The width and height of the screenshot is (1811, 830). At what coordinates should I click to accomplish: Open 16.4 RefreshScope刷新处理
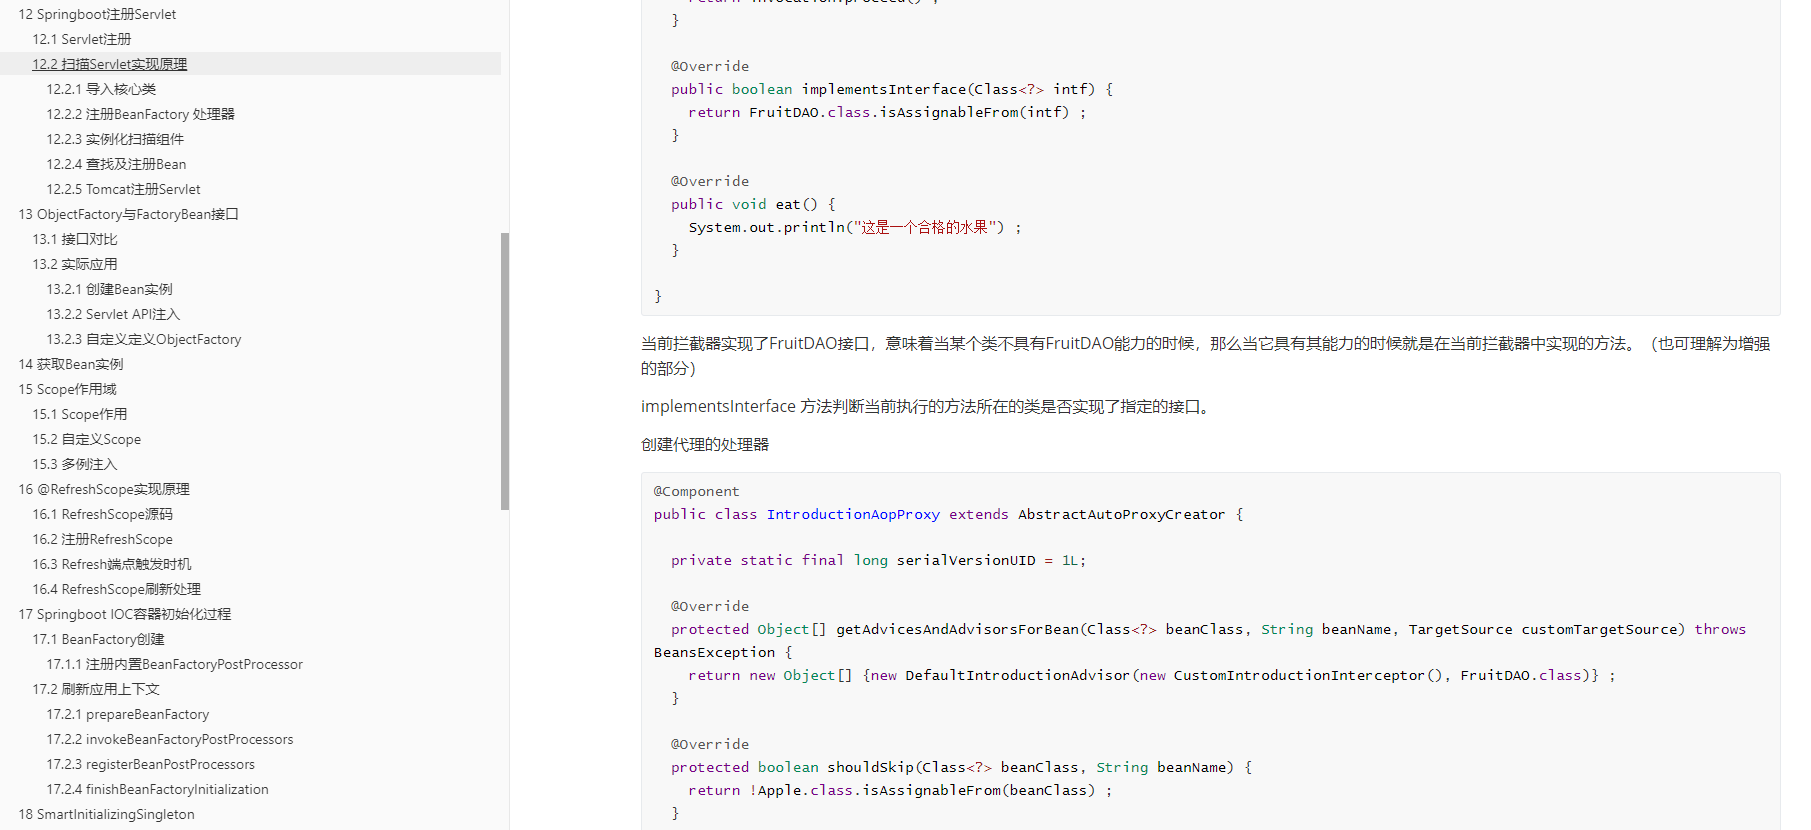[x=117, y=589]
